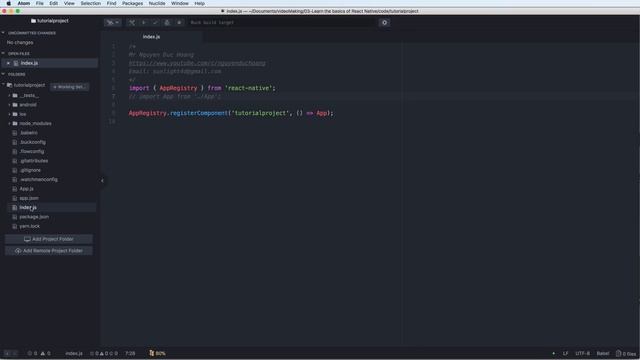The height and width of the screenshot is (360, 640).
Task: Open the .babelrc file
Action: point(29,133)
